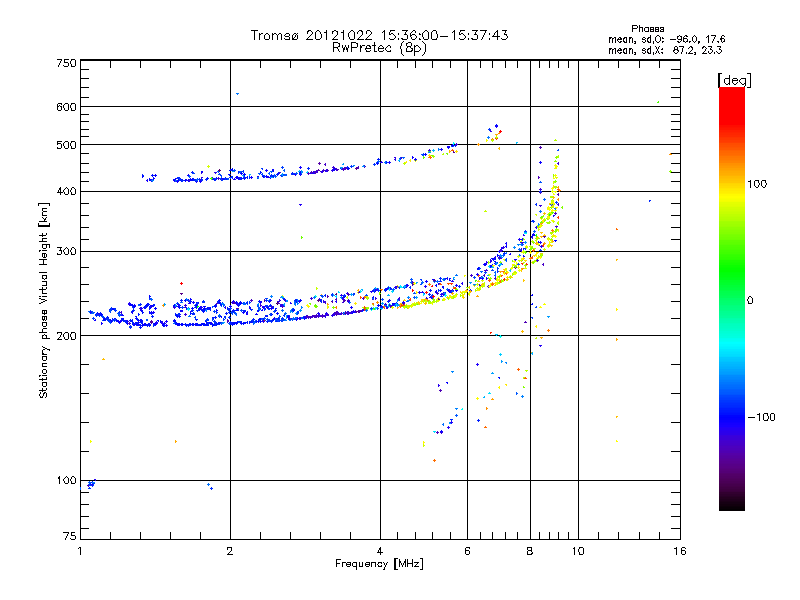
Task: Click the "0" colorbar tick label
Action: coord(750,301)
